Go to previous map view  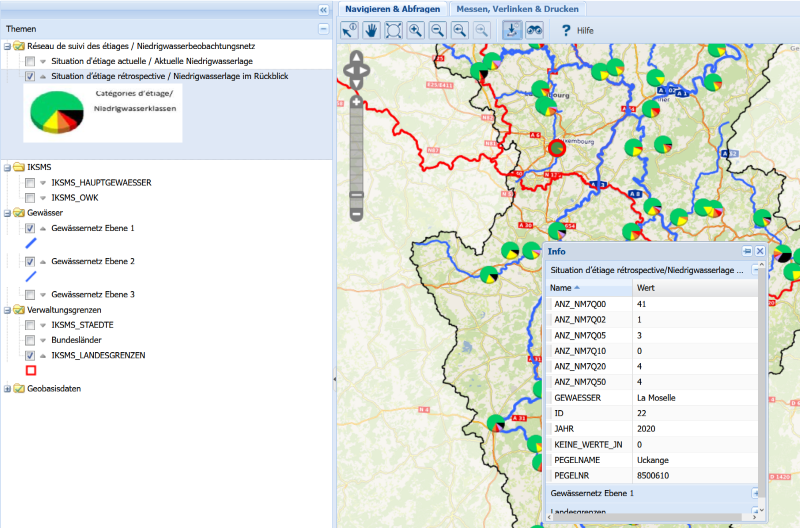(459, 30)
